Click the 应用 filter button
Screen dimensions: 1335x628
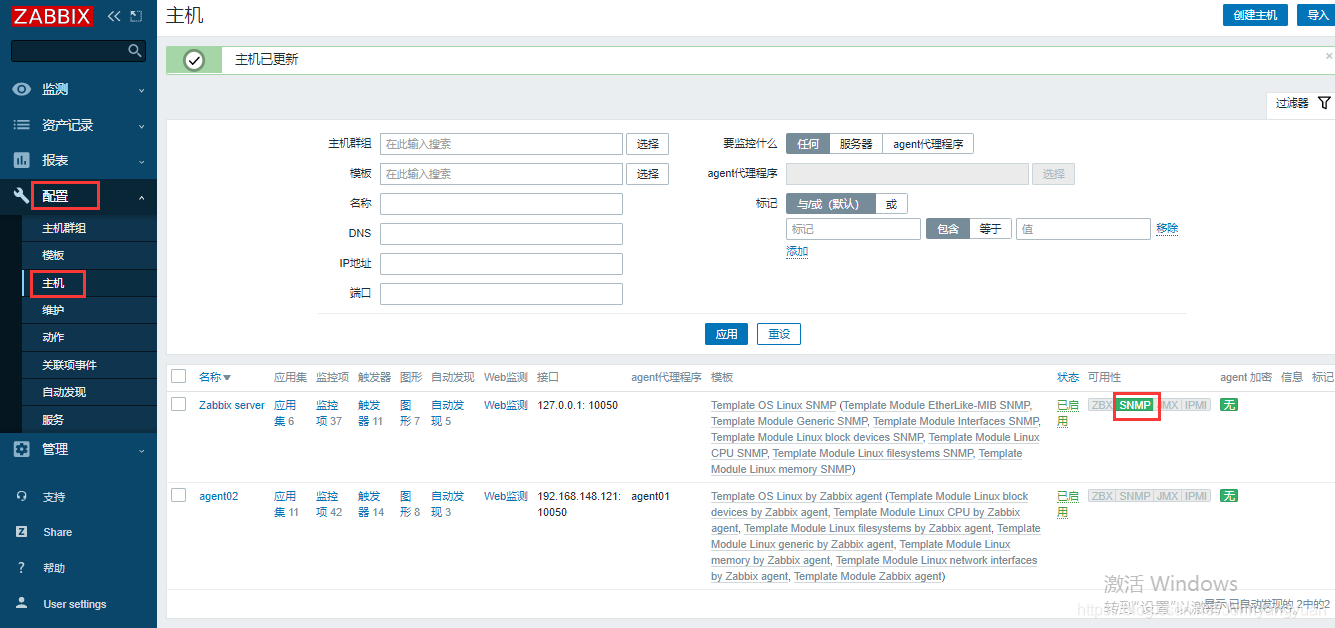point(727,334)
